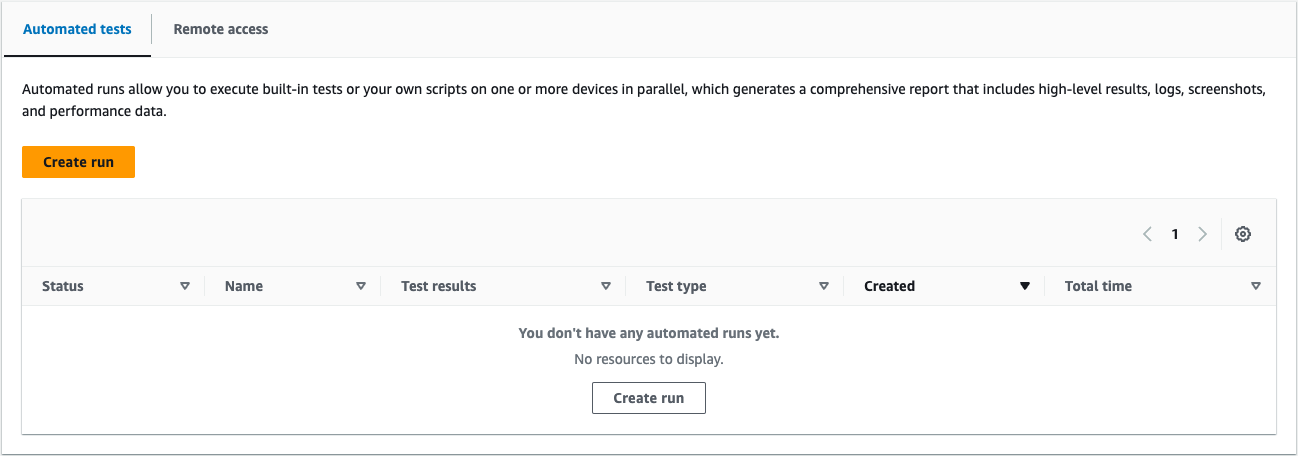Switch to the Automated tests tab
The image size is (1298, 456).
[x=77, y=29]
